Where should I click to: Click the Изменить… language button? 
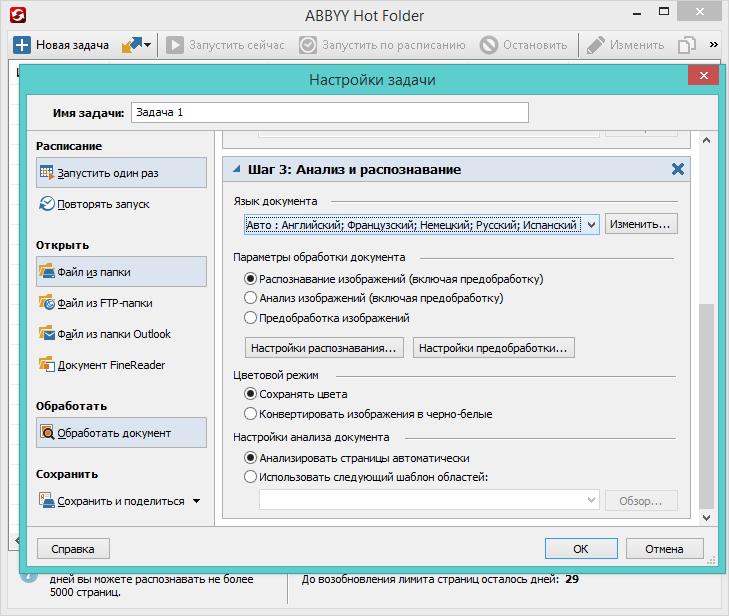tap(641, 224)
